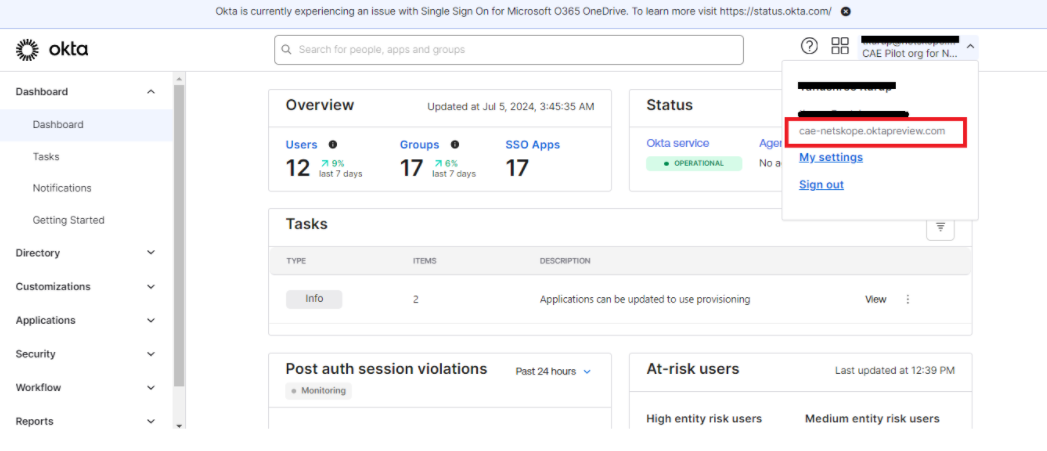Open the help question mark icon

point(809,46)
